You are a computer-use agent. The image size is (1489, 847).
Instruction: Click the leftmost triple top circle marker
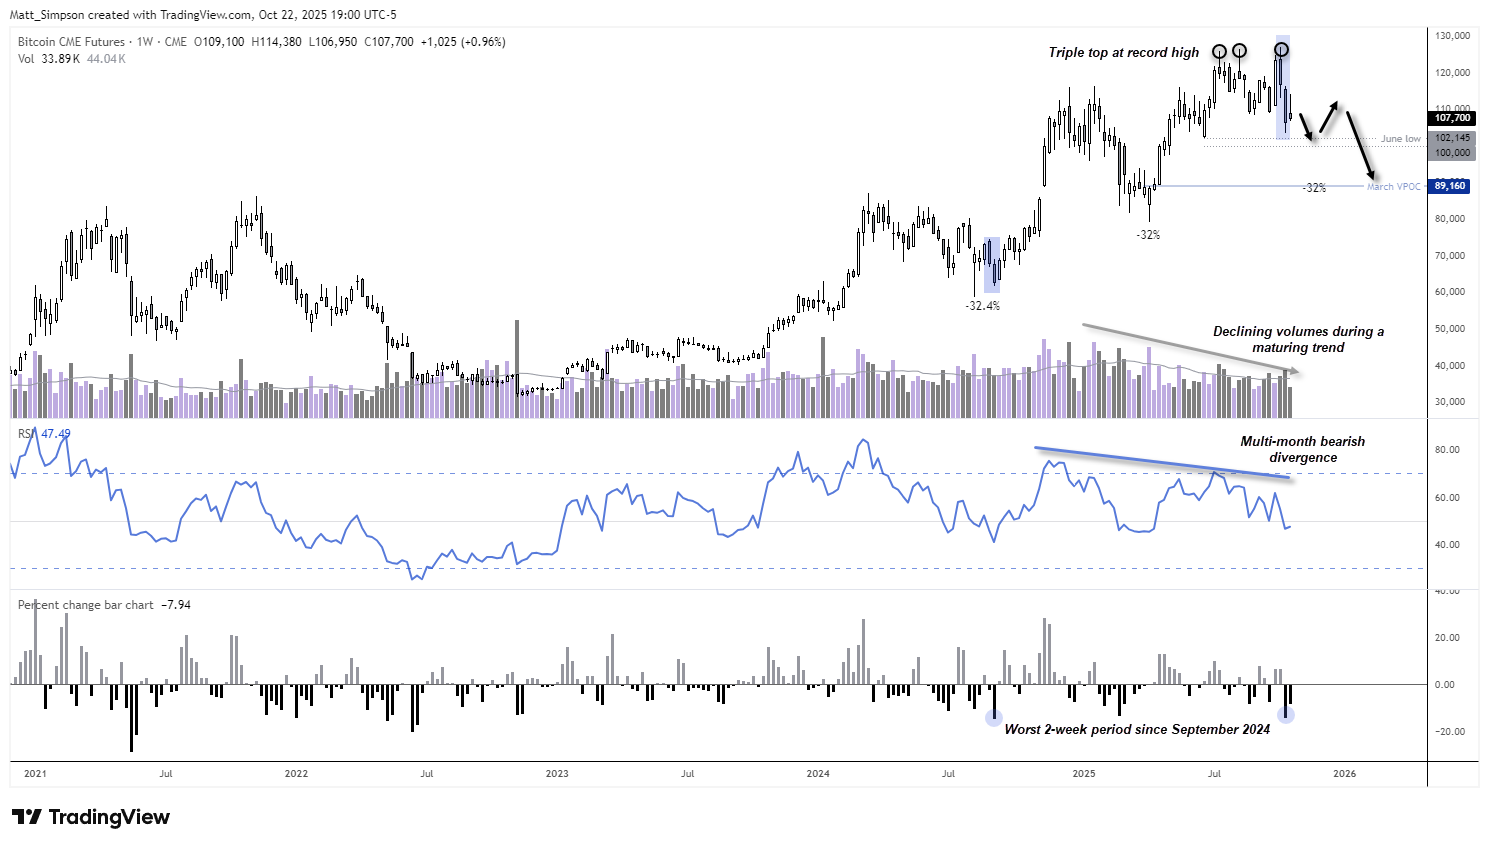tap(1219, 51)
